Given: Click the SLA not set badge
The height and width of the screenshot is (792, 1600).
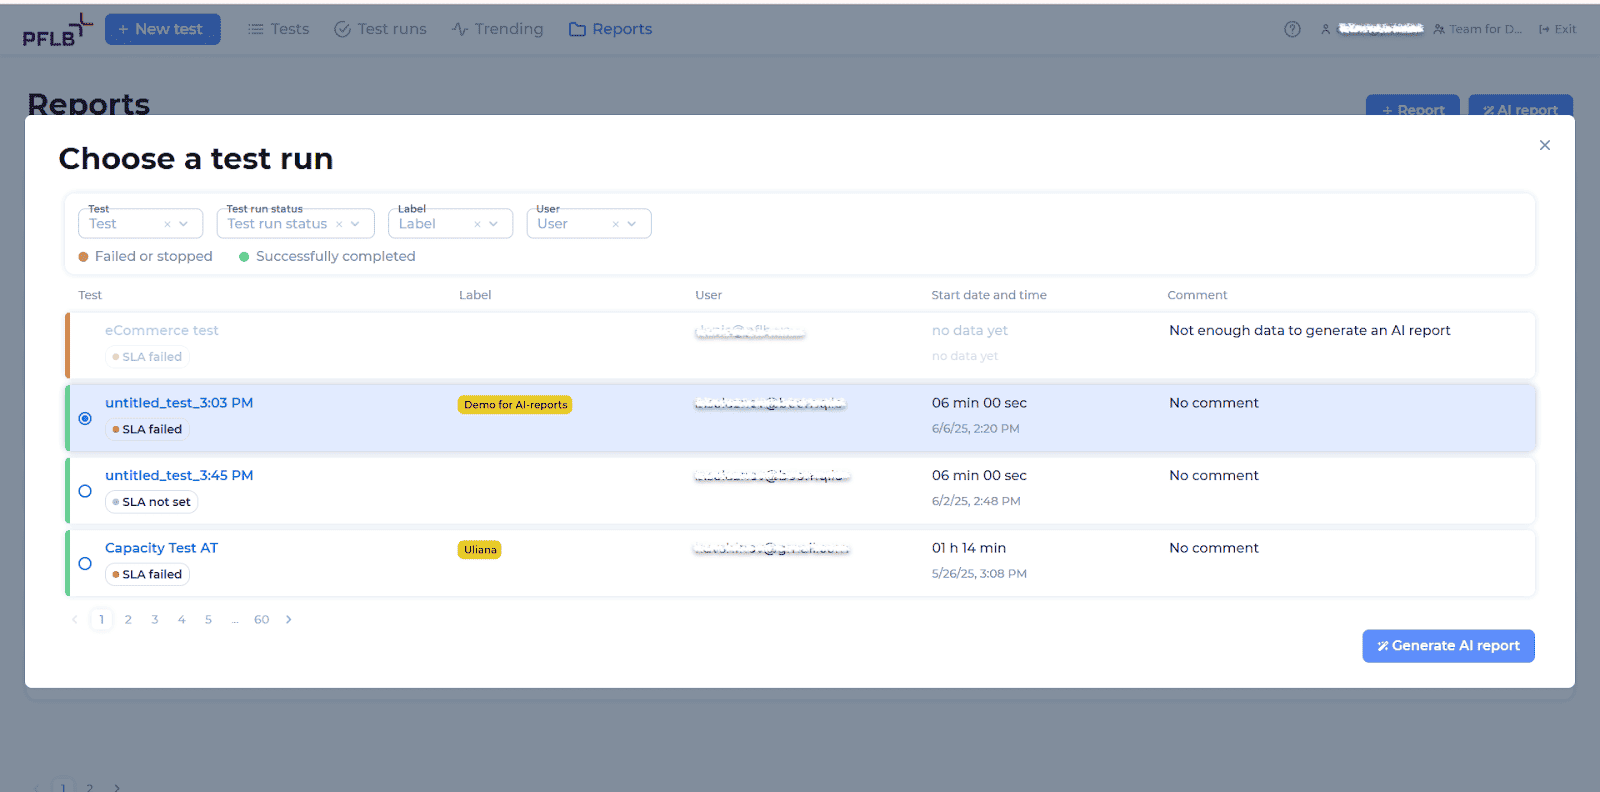Looking at the screenshot, I should (x=151, y=502).
